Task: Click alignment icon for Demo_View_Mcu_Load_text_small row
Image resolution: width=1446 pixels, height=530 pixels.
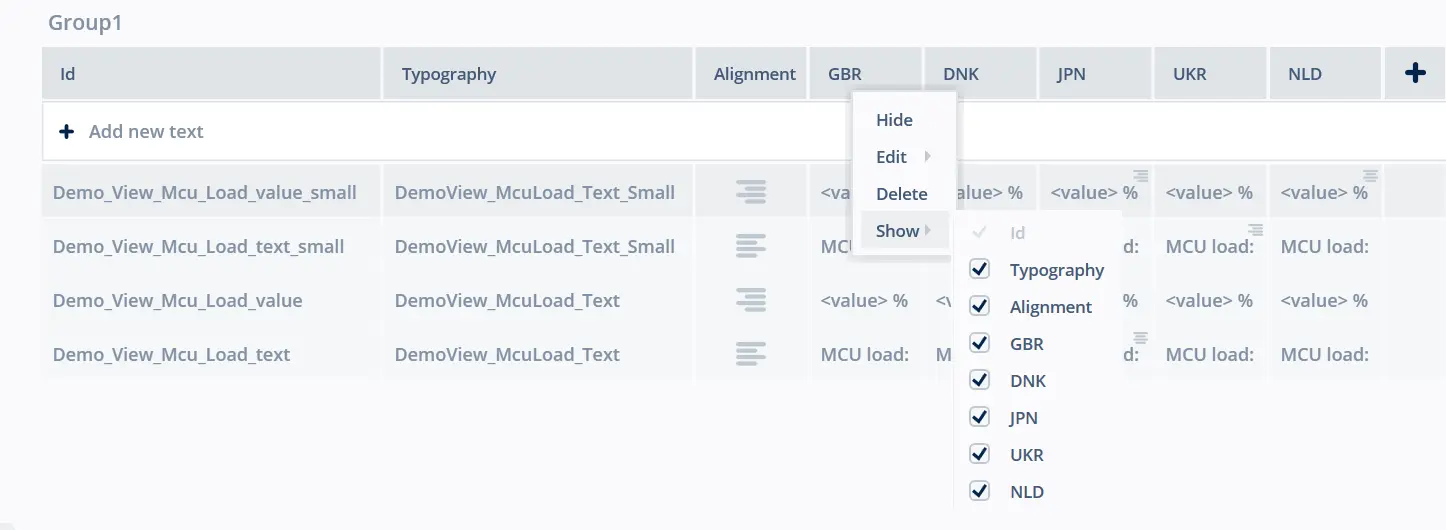Action: pyautogui.click(x=751, y=246)
